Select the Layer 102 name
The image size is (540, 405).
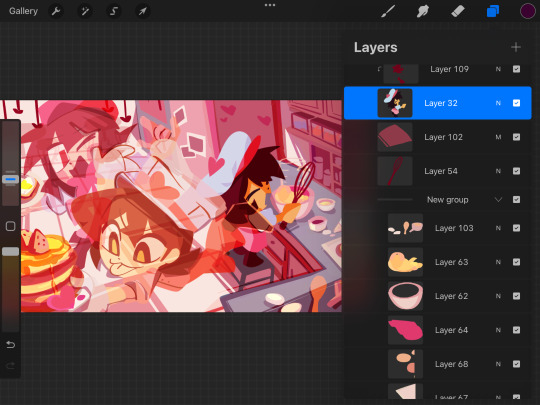[x=443, y=137]
